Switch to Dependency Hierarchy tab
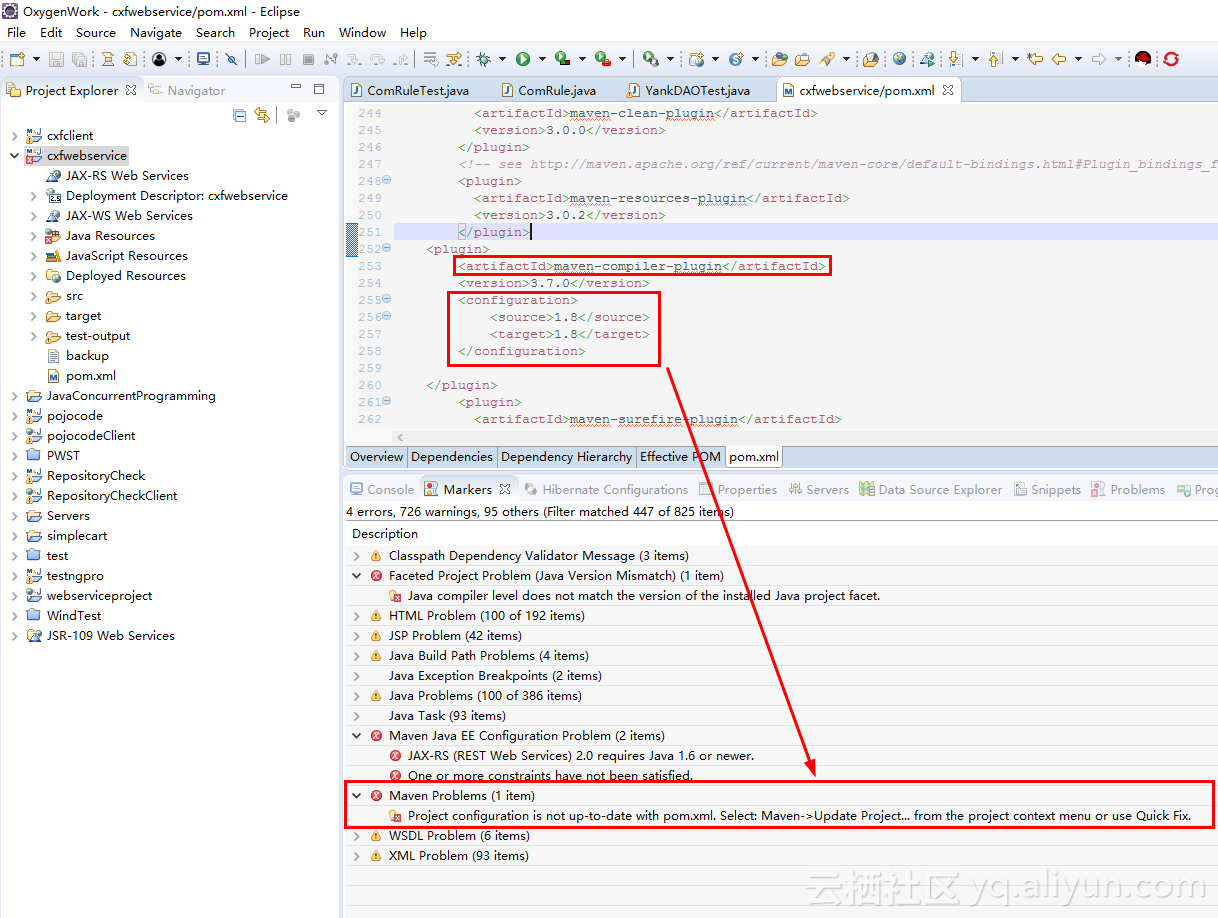 [x=566, y=457]
